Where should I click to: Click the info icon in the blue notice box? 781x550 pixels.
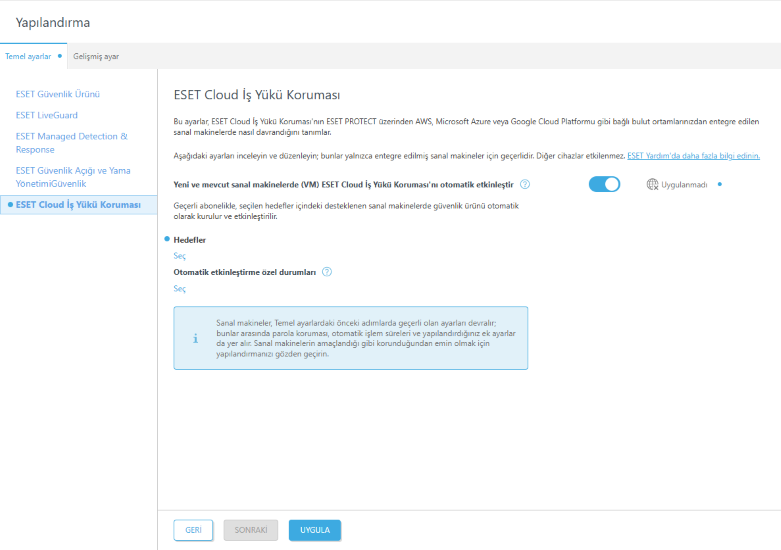(x=195, y=339)
